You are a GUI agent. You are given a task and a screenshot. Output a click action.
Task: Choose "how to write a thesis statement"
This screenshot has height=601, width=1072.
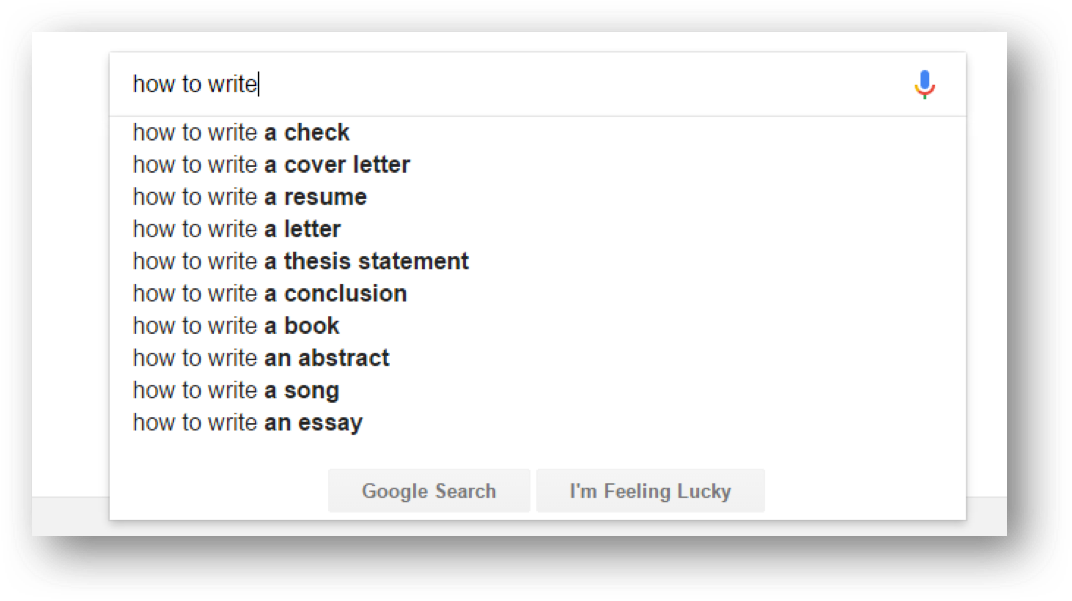coord(300,261)
